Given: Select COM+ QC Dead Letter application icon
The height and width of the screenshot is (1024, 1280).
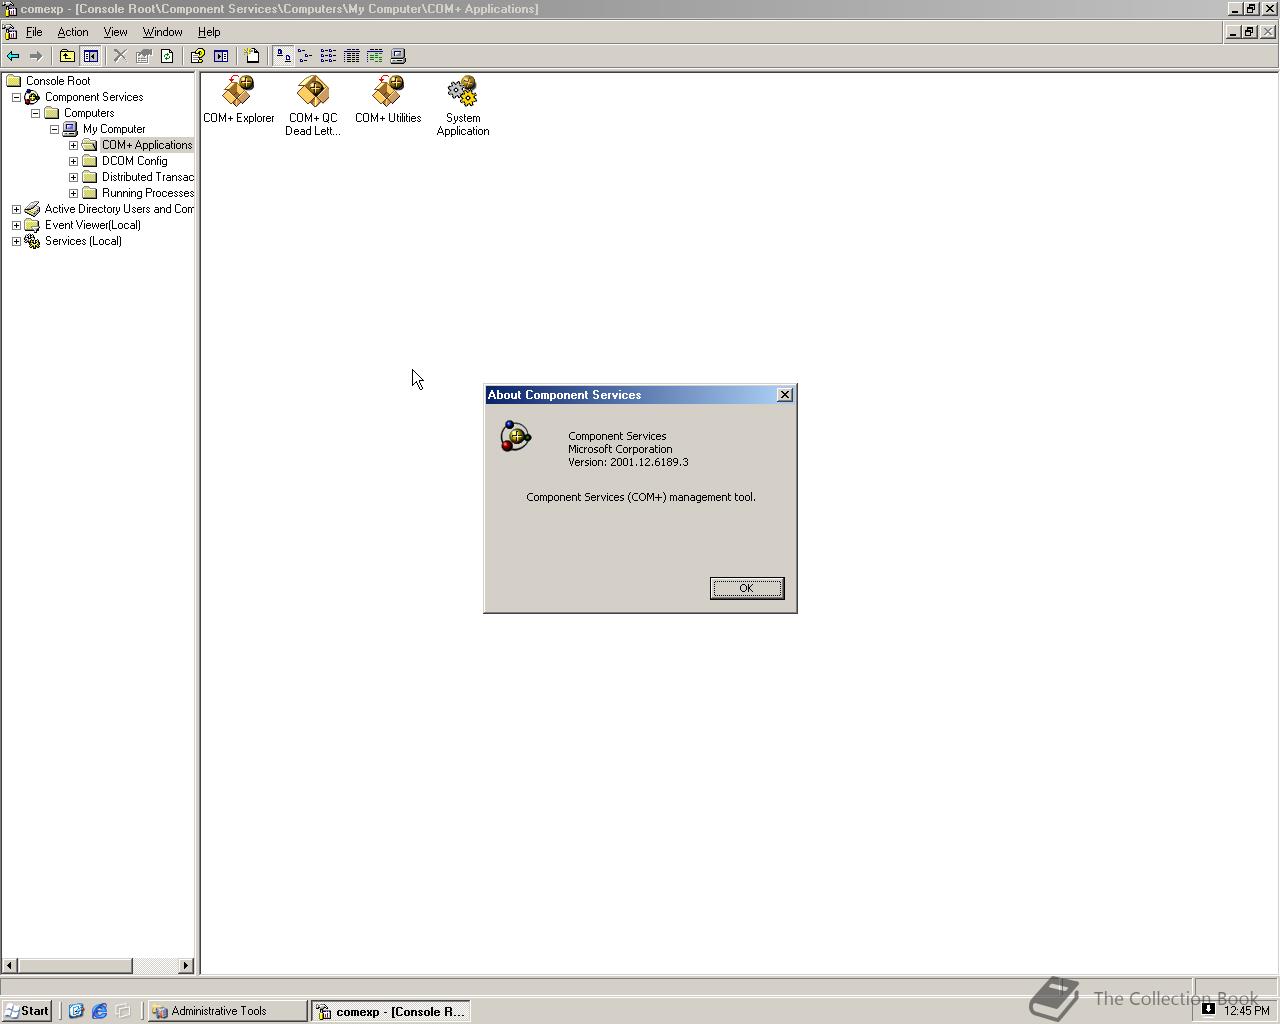Looking at the screenshot, I should coord(313,105).
